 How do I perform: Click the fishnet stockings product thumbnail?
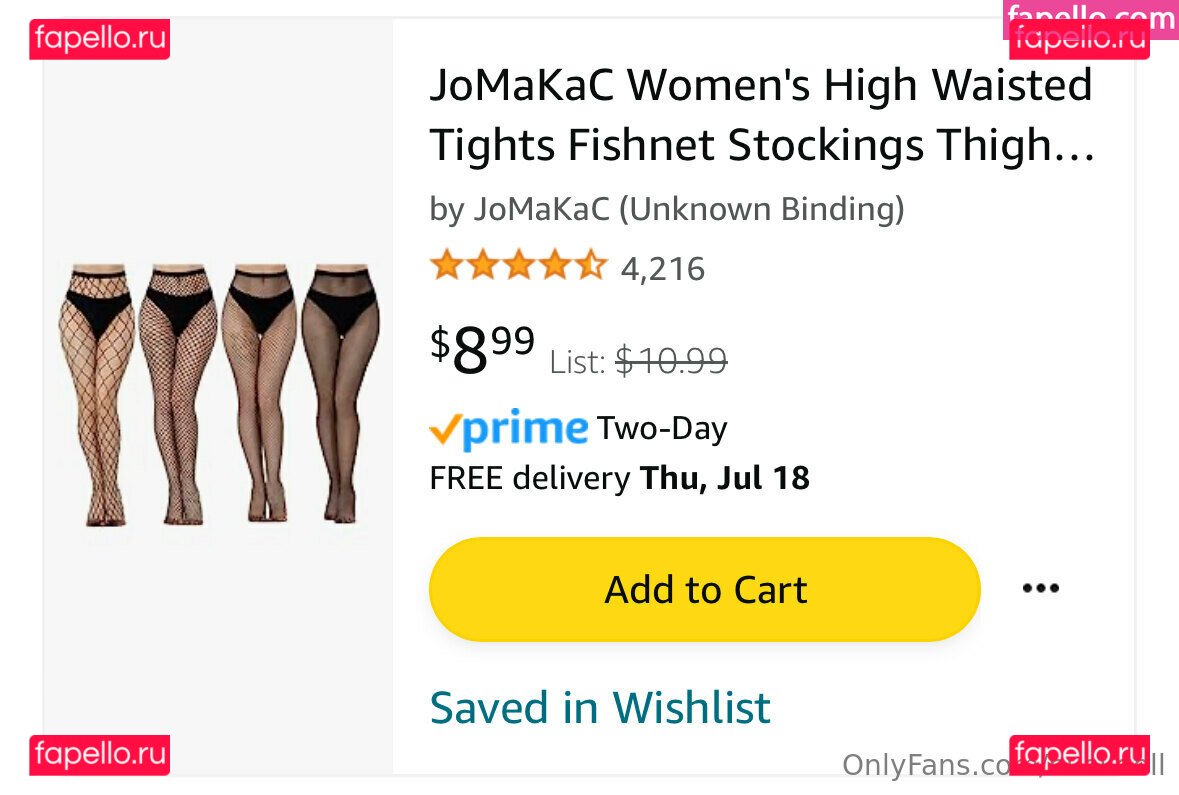219,393
